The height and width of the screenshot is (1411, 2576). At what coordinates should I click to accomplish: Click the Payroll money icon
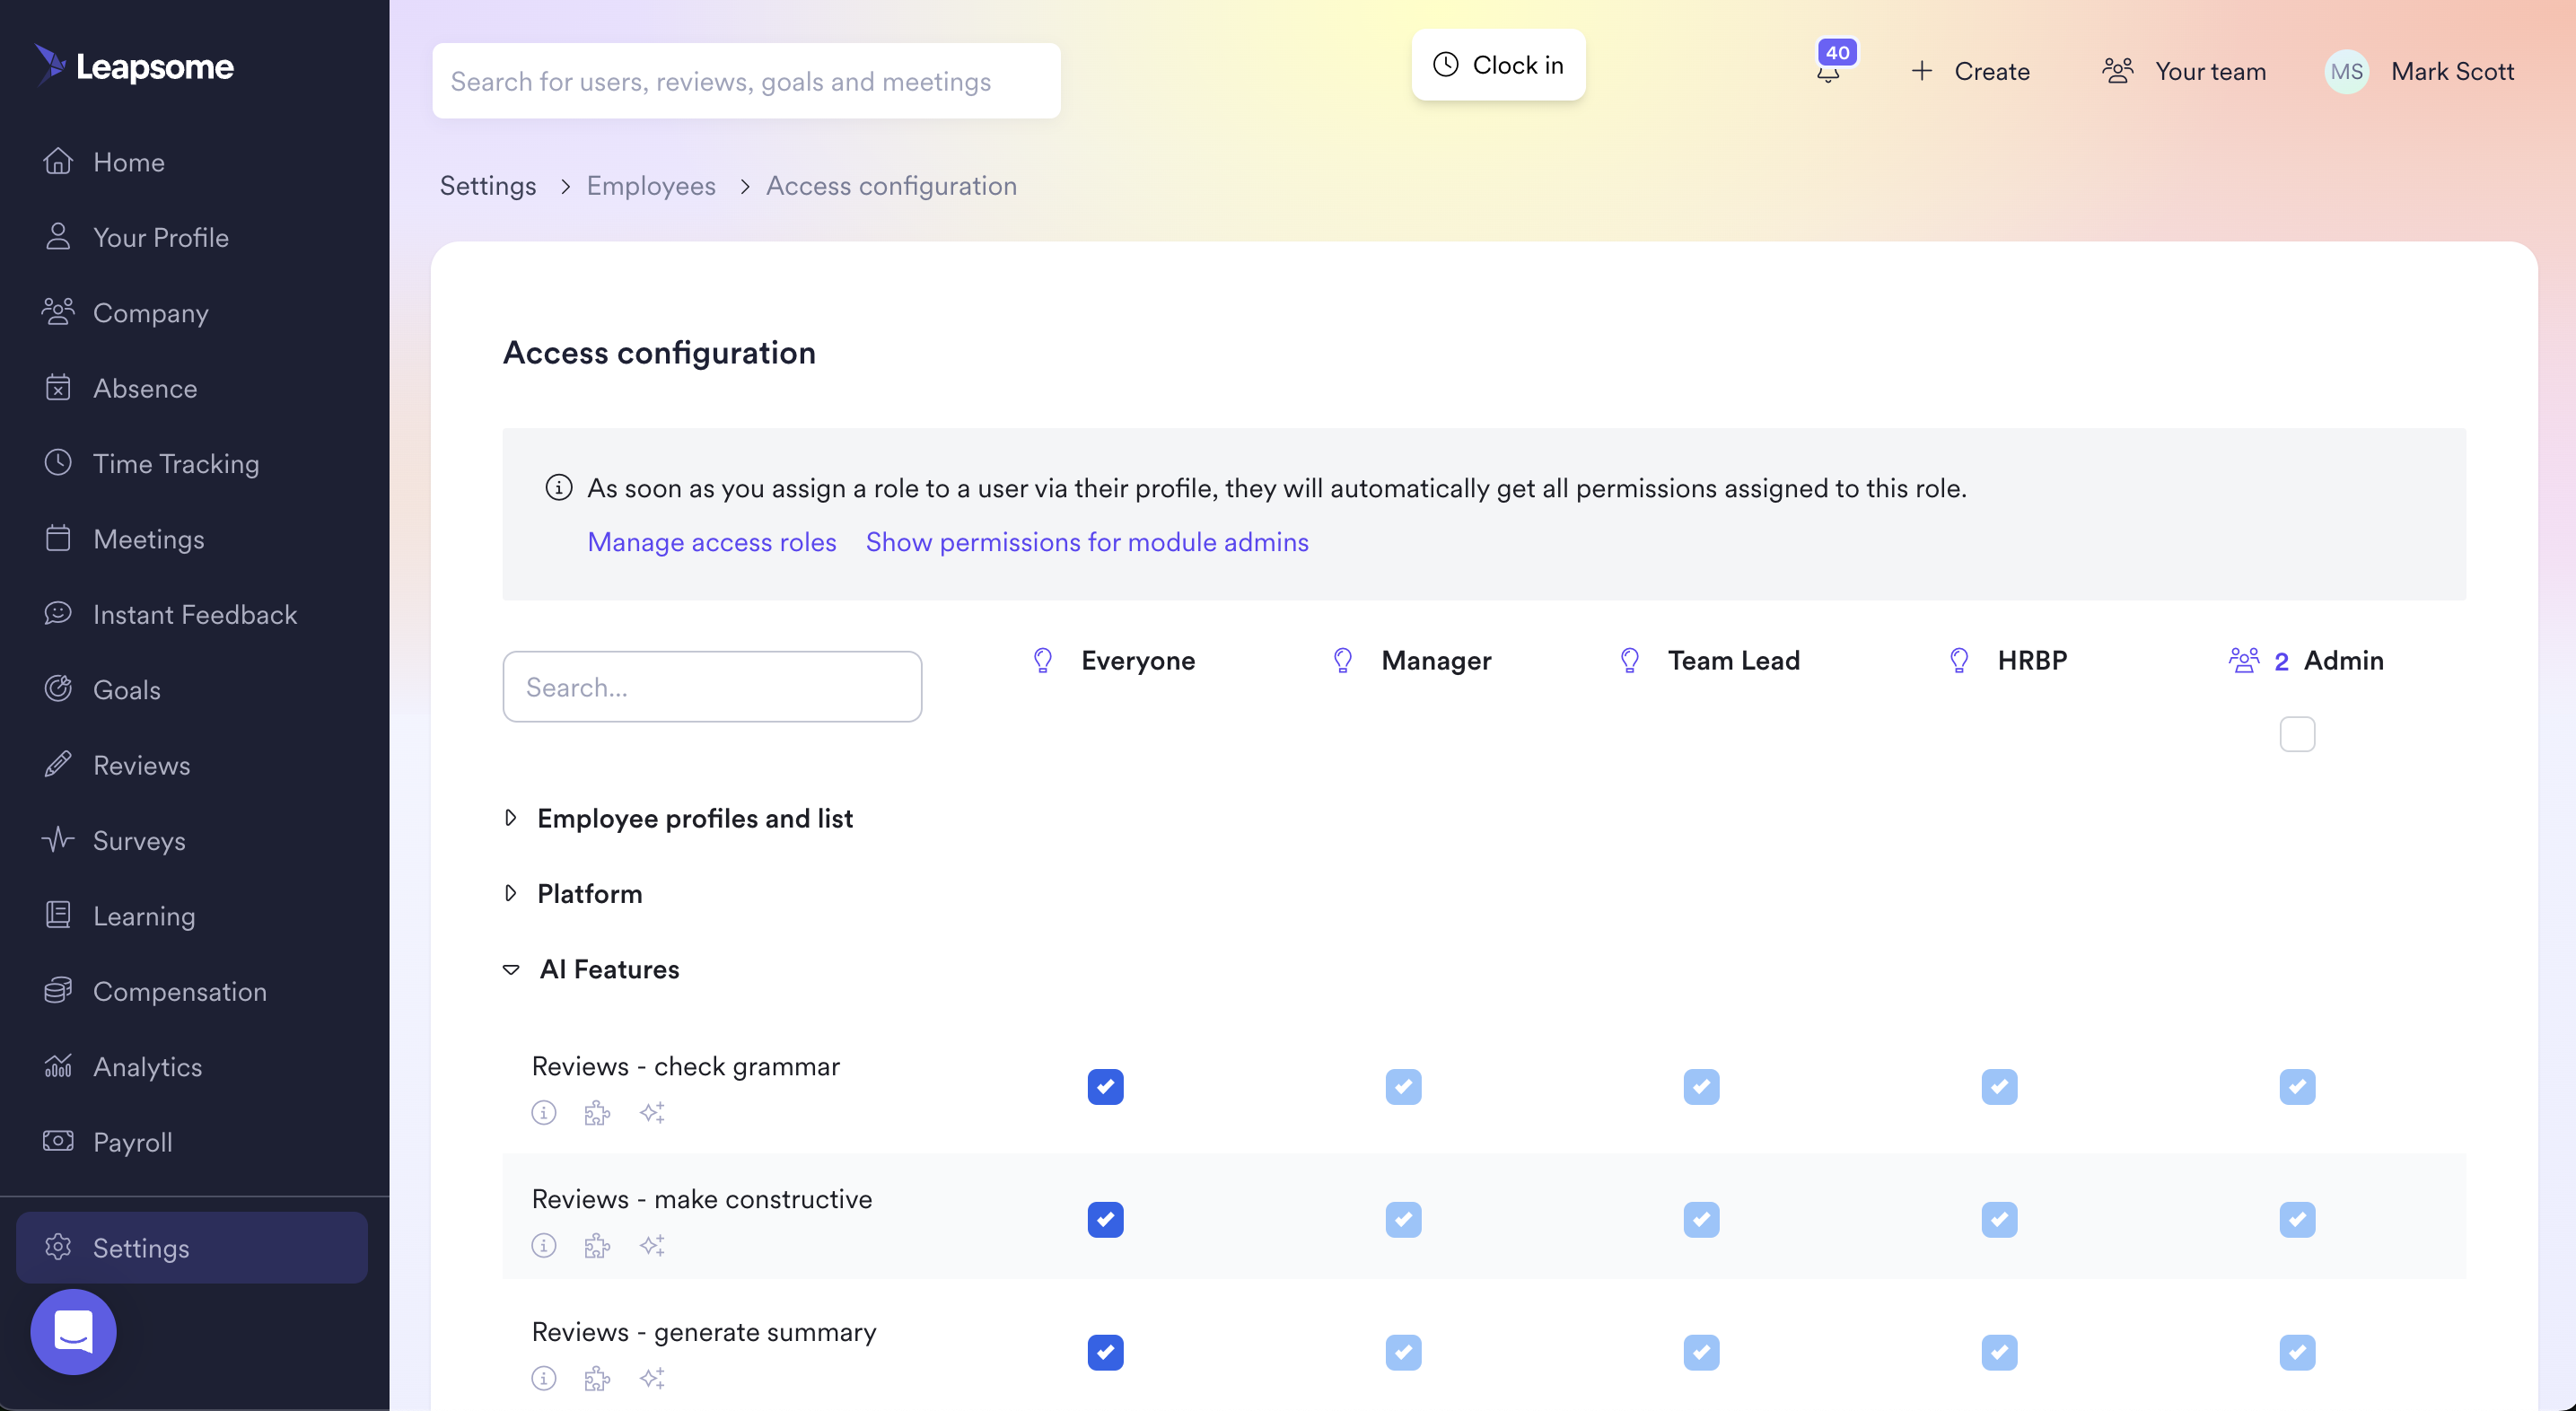pos(58,1141)
